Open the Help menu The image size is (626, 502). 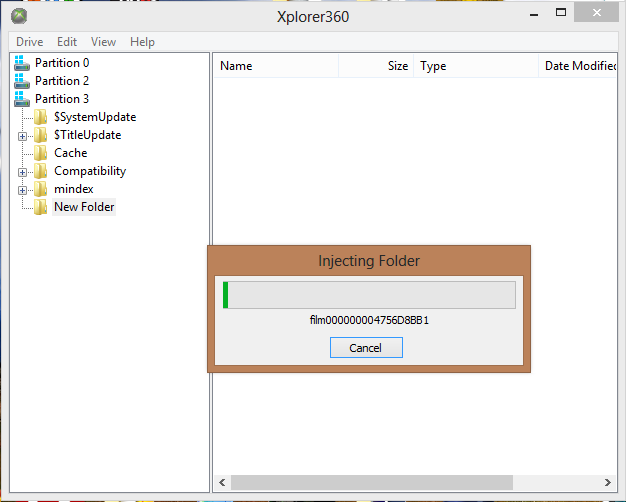pos(143,42)
